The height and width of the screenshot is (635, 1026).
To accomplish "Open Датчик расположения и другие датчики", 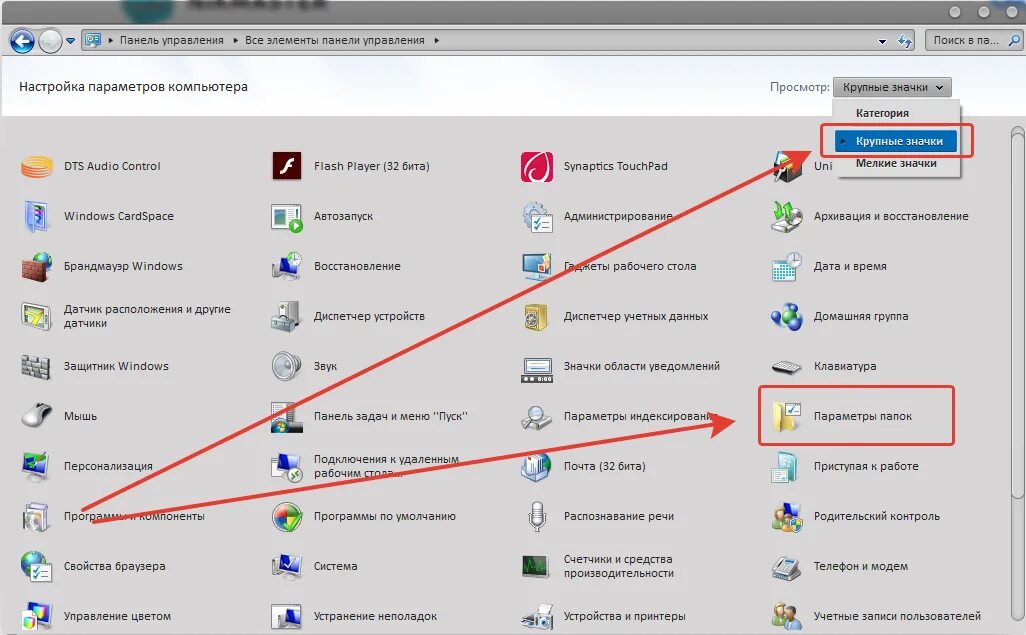I will pyautogui.click(x=147, y=316).
